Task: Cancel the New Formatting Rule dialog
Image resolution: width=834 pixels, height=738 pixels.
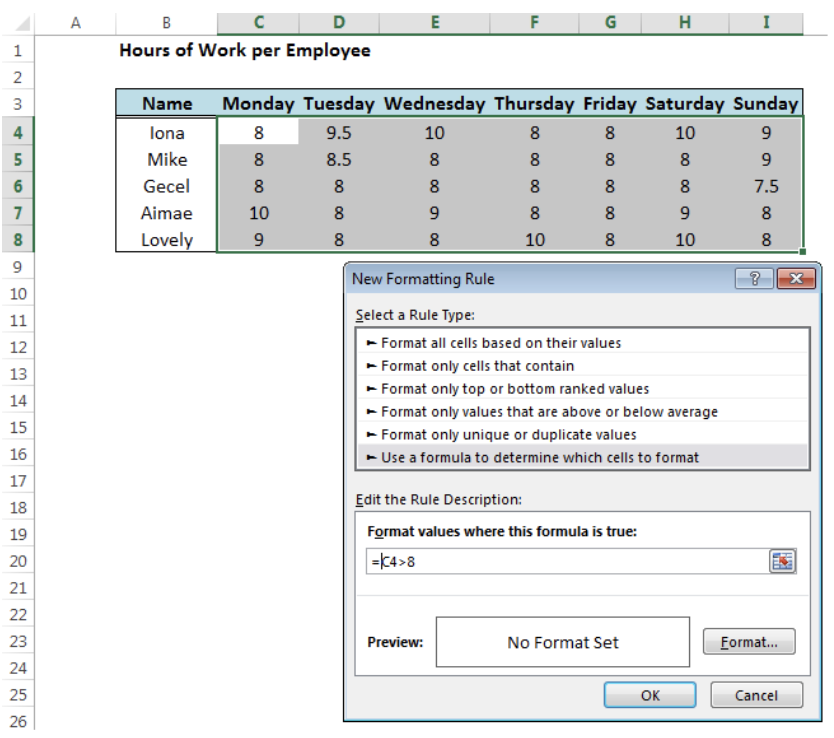Action: [757, 695]
